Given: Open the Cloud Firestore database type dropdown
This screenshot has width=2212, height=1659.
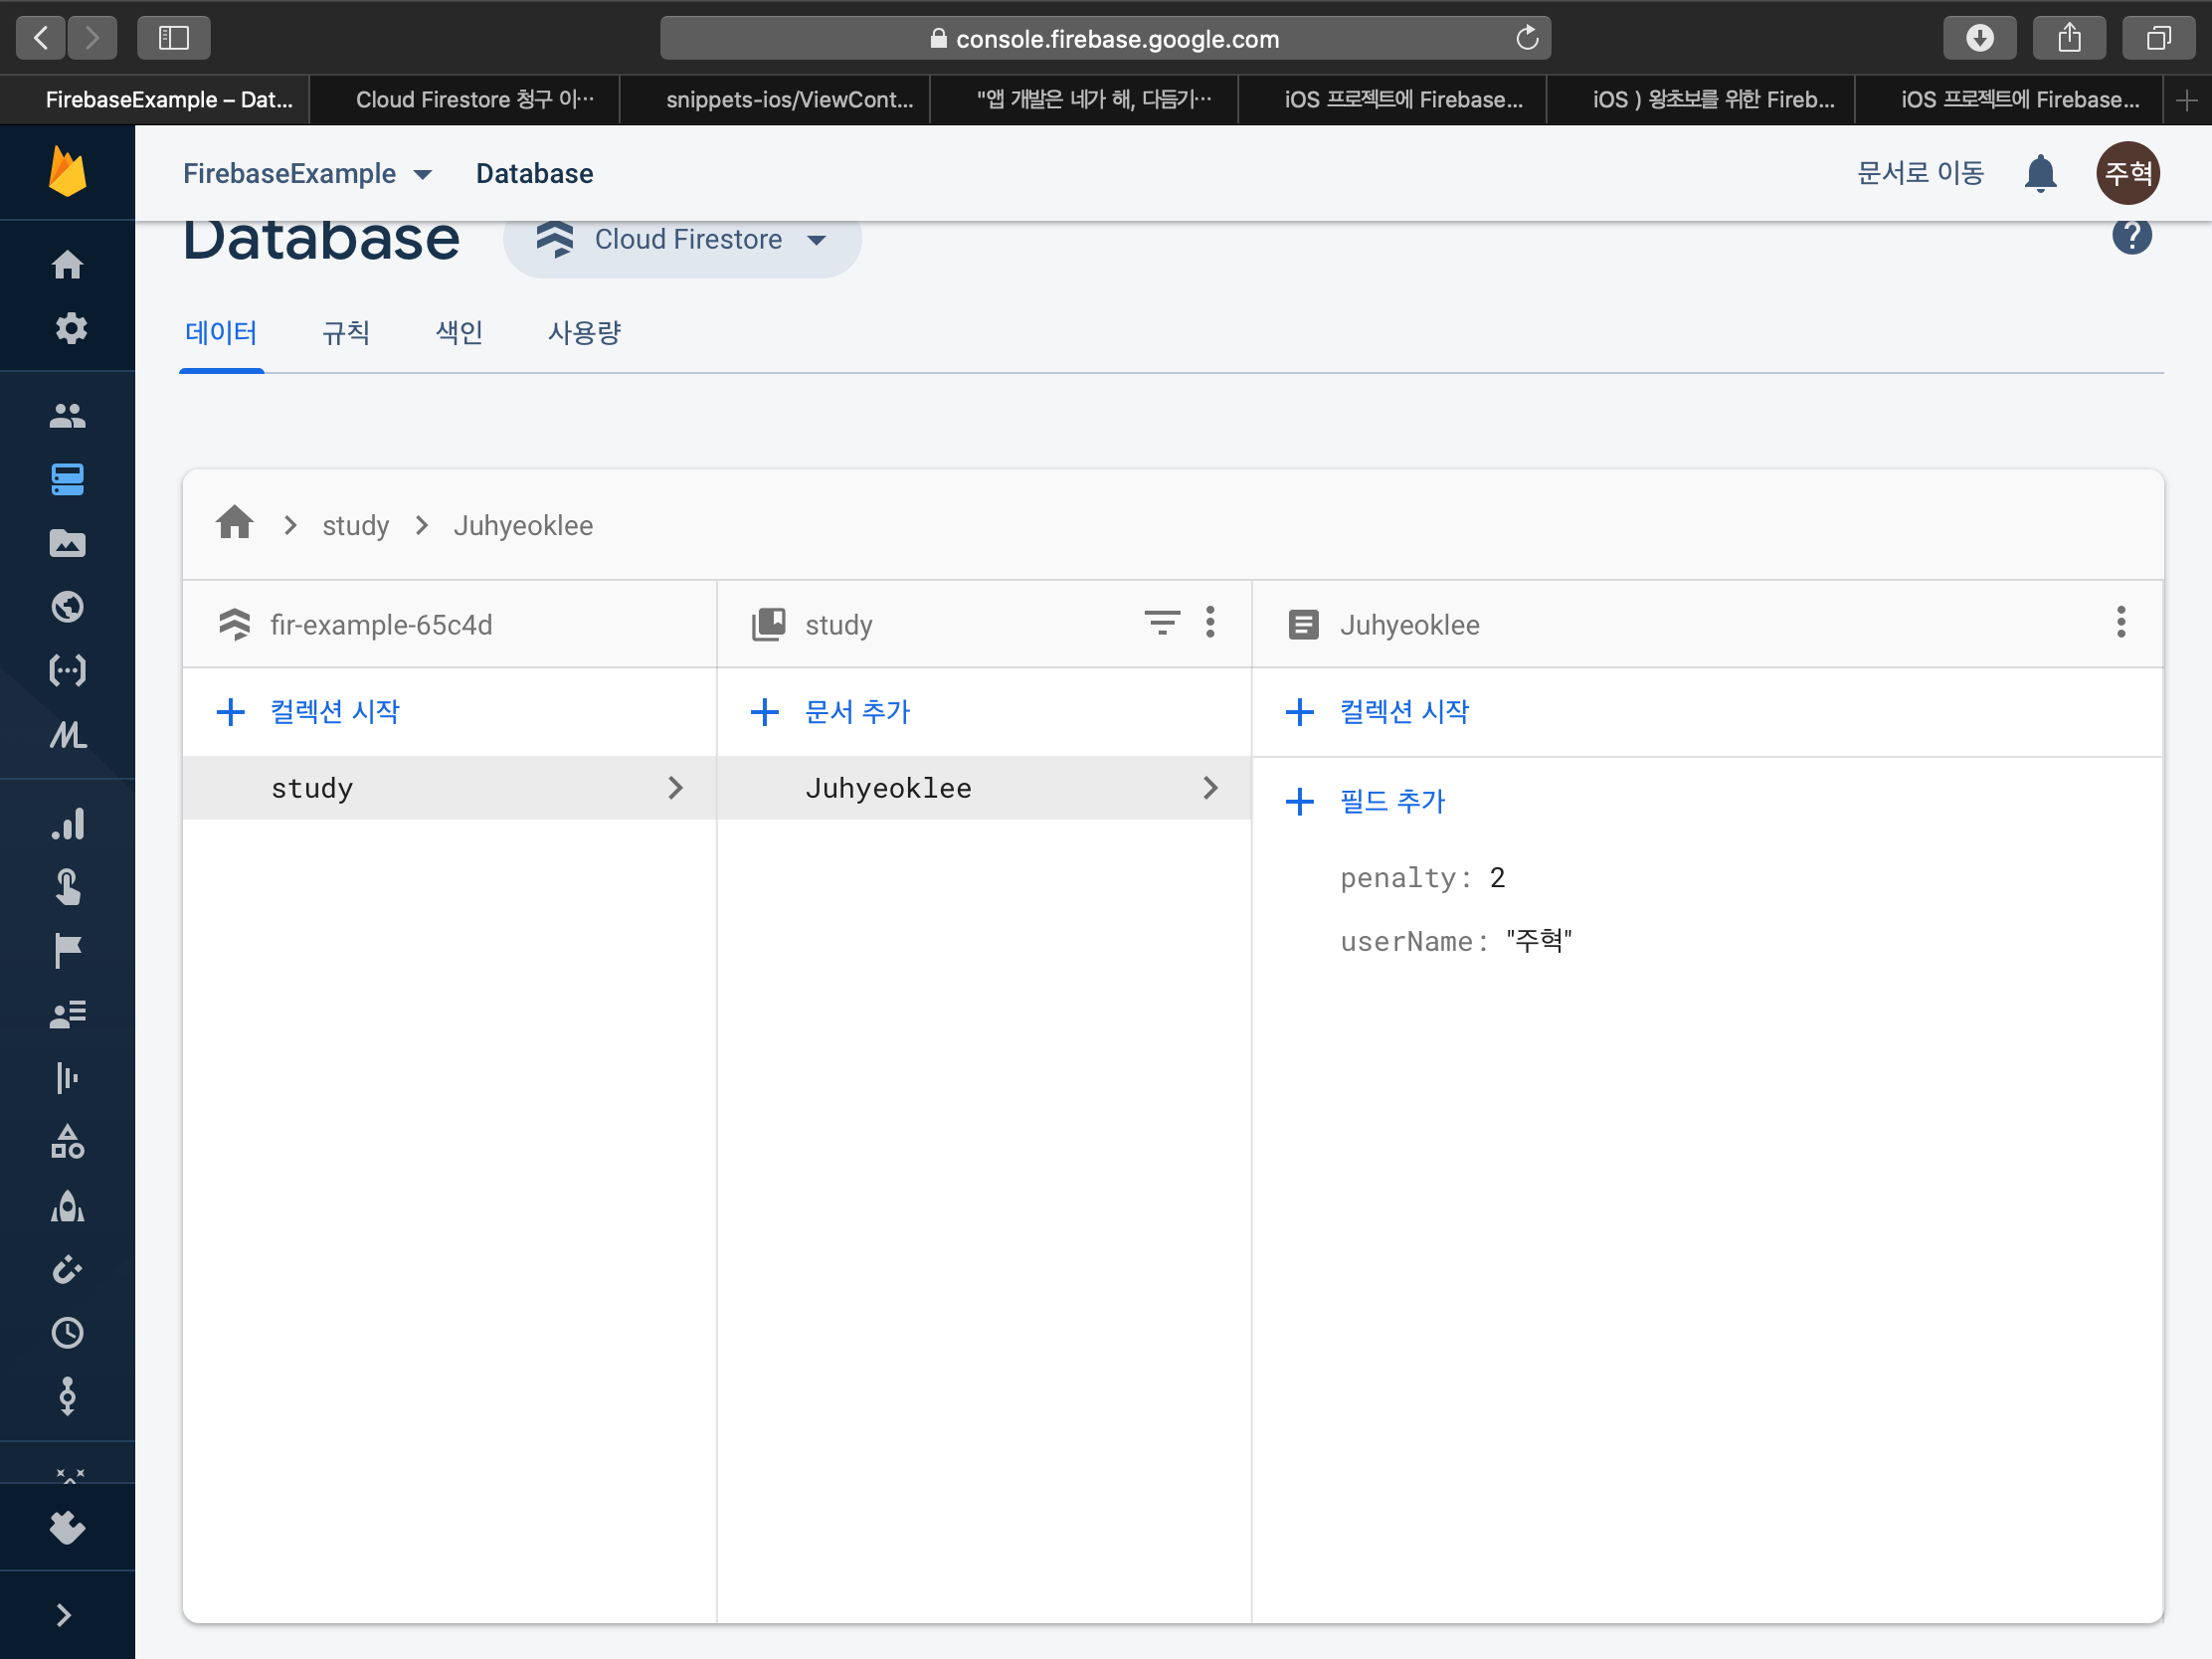Looking at the screenshot, I should (x=683, y=240).
